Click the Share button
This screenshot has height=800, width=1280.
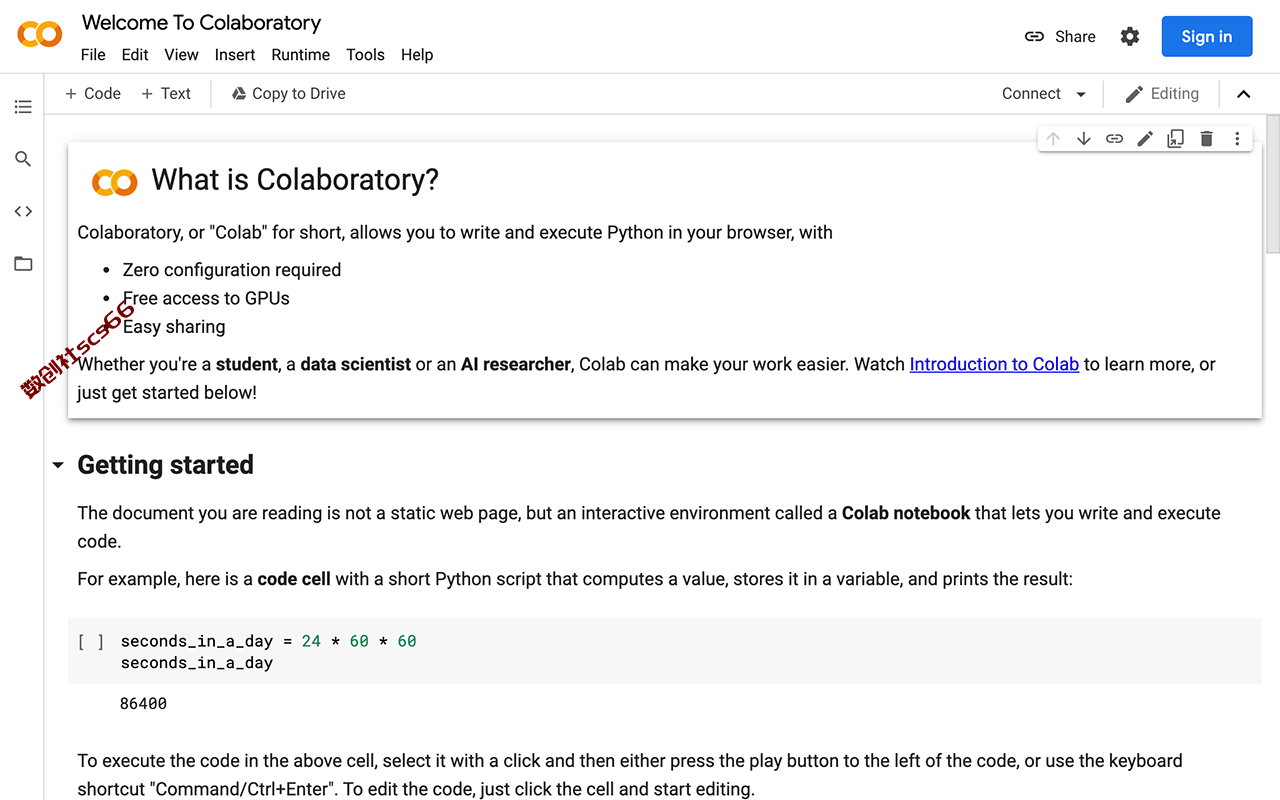[x=1060, y=36]
